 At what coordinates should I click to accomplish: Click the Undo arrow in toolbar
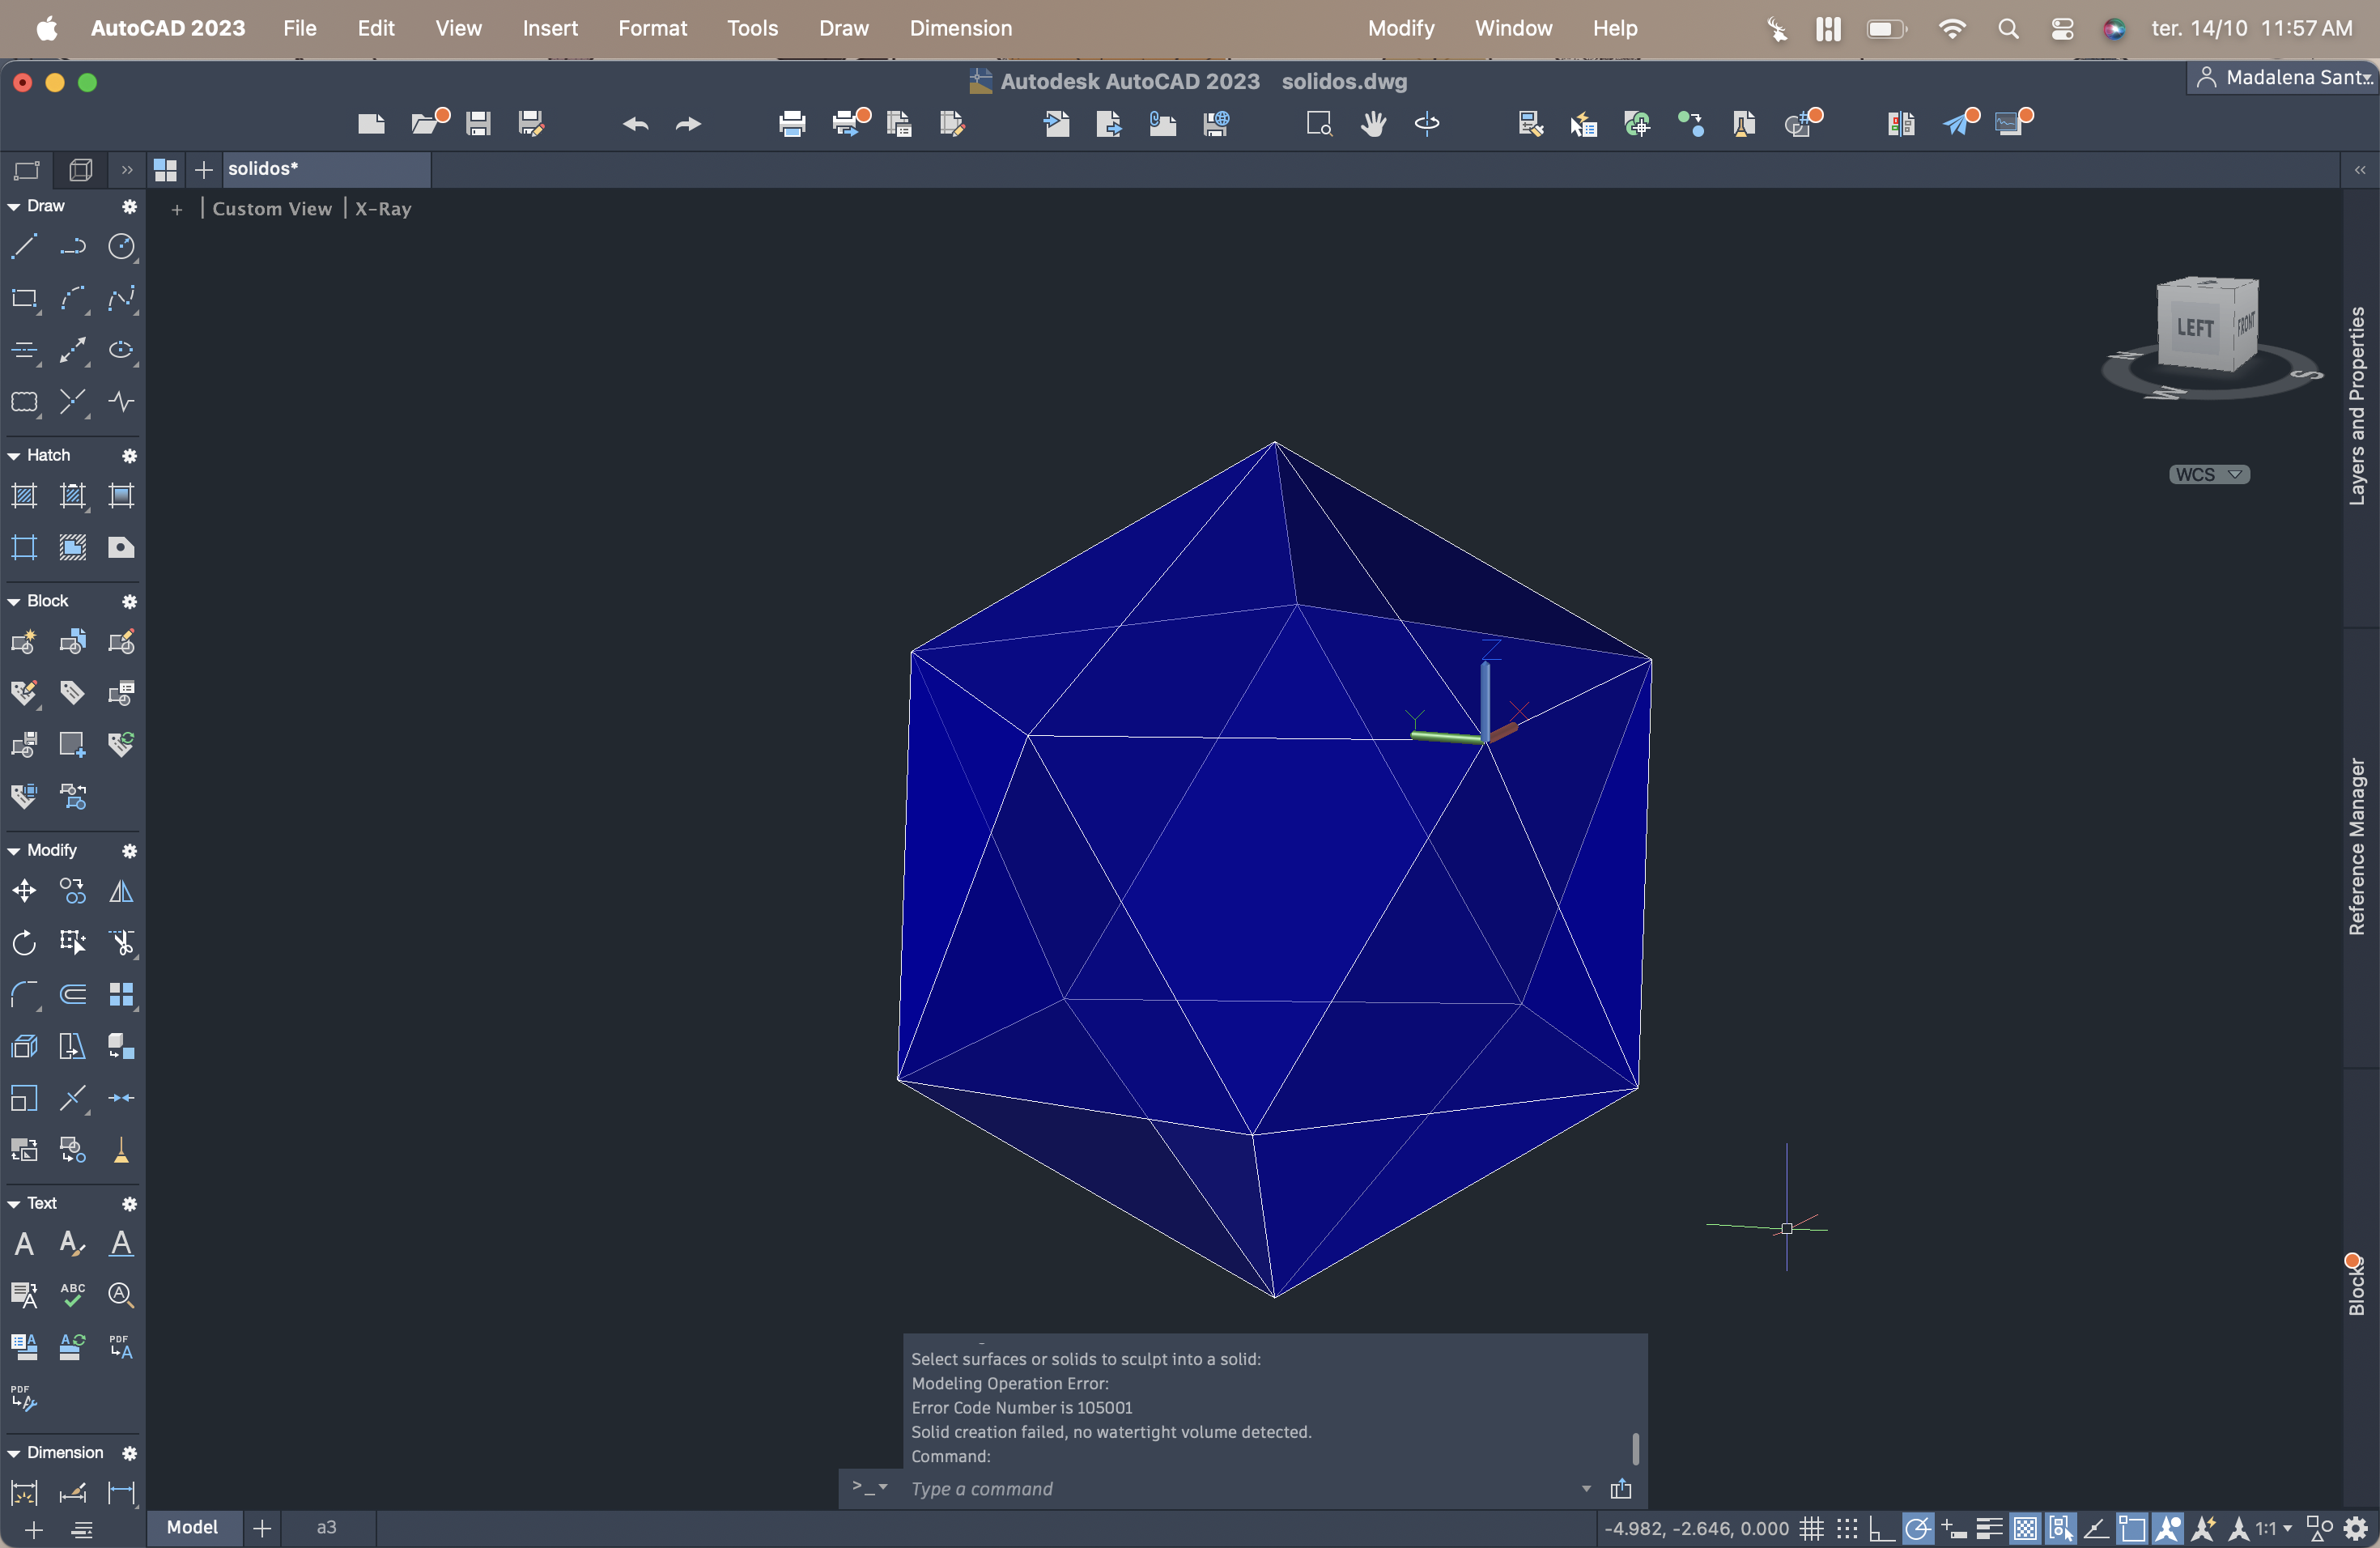click(635, 124)
